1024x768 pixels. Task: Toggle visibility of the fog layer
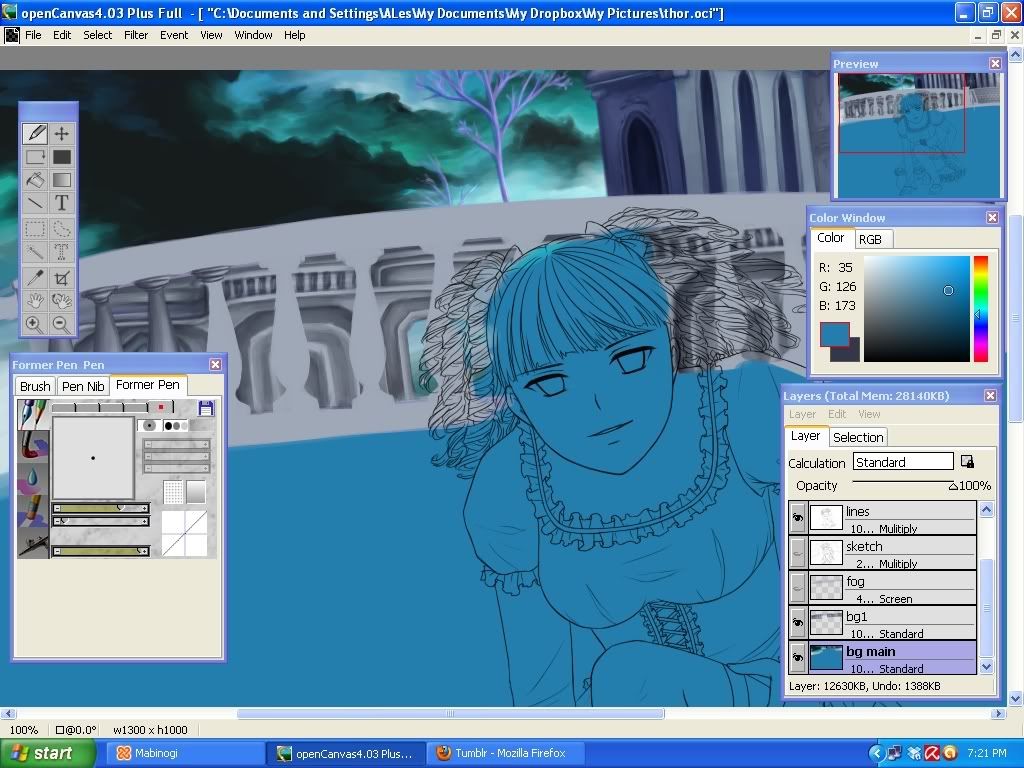(797, 588)
